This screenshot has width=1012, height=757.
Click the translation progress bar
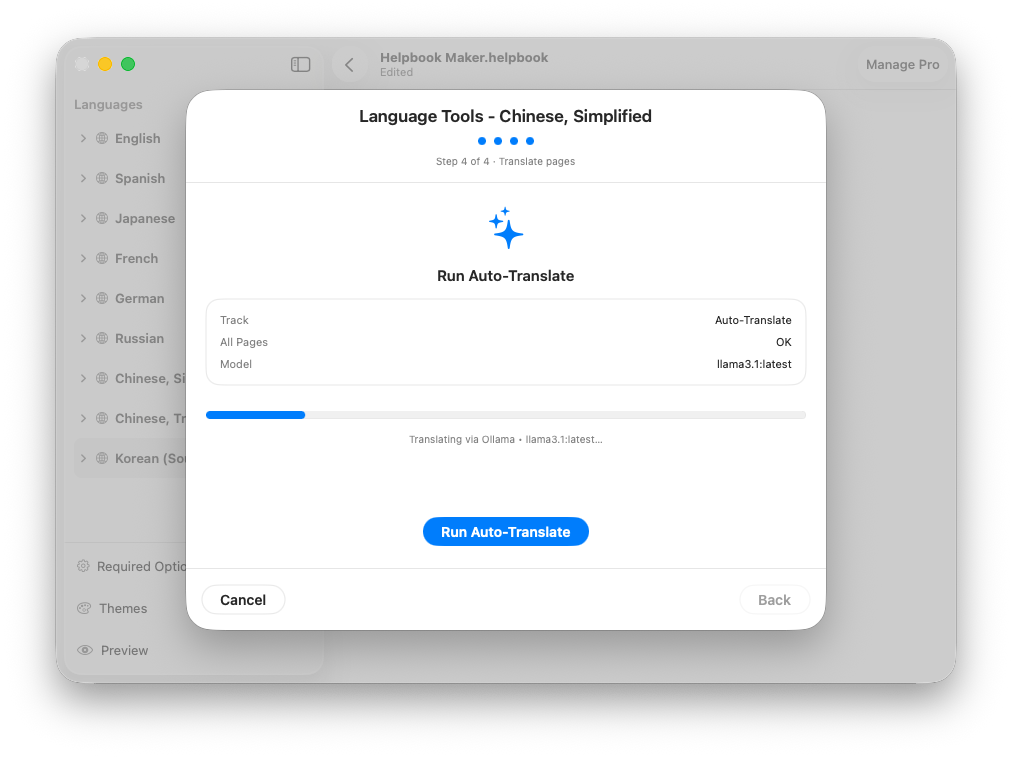pos(506,415)
